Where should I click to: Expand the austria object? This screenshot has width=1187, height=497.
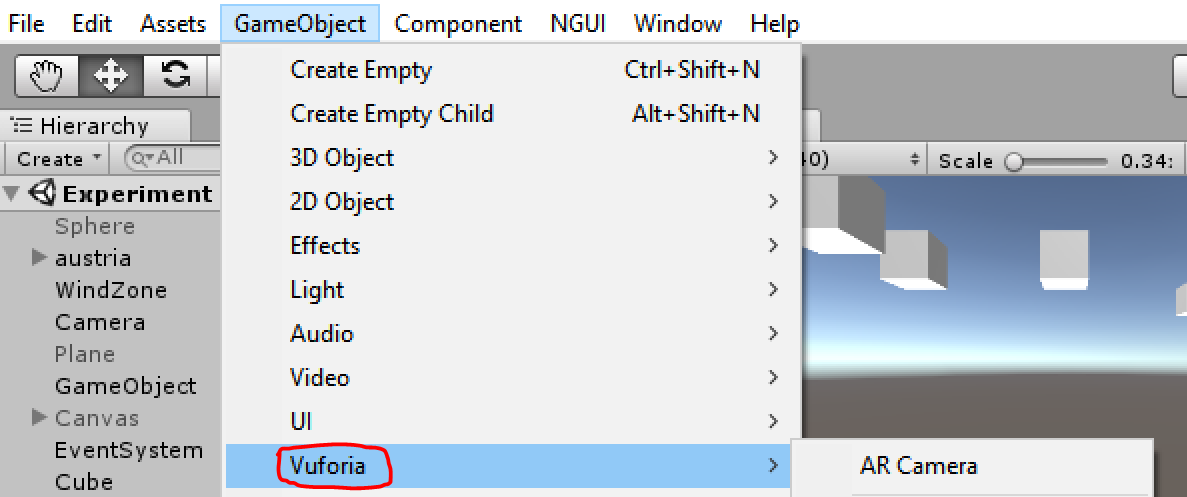click(40, 258)
